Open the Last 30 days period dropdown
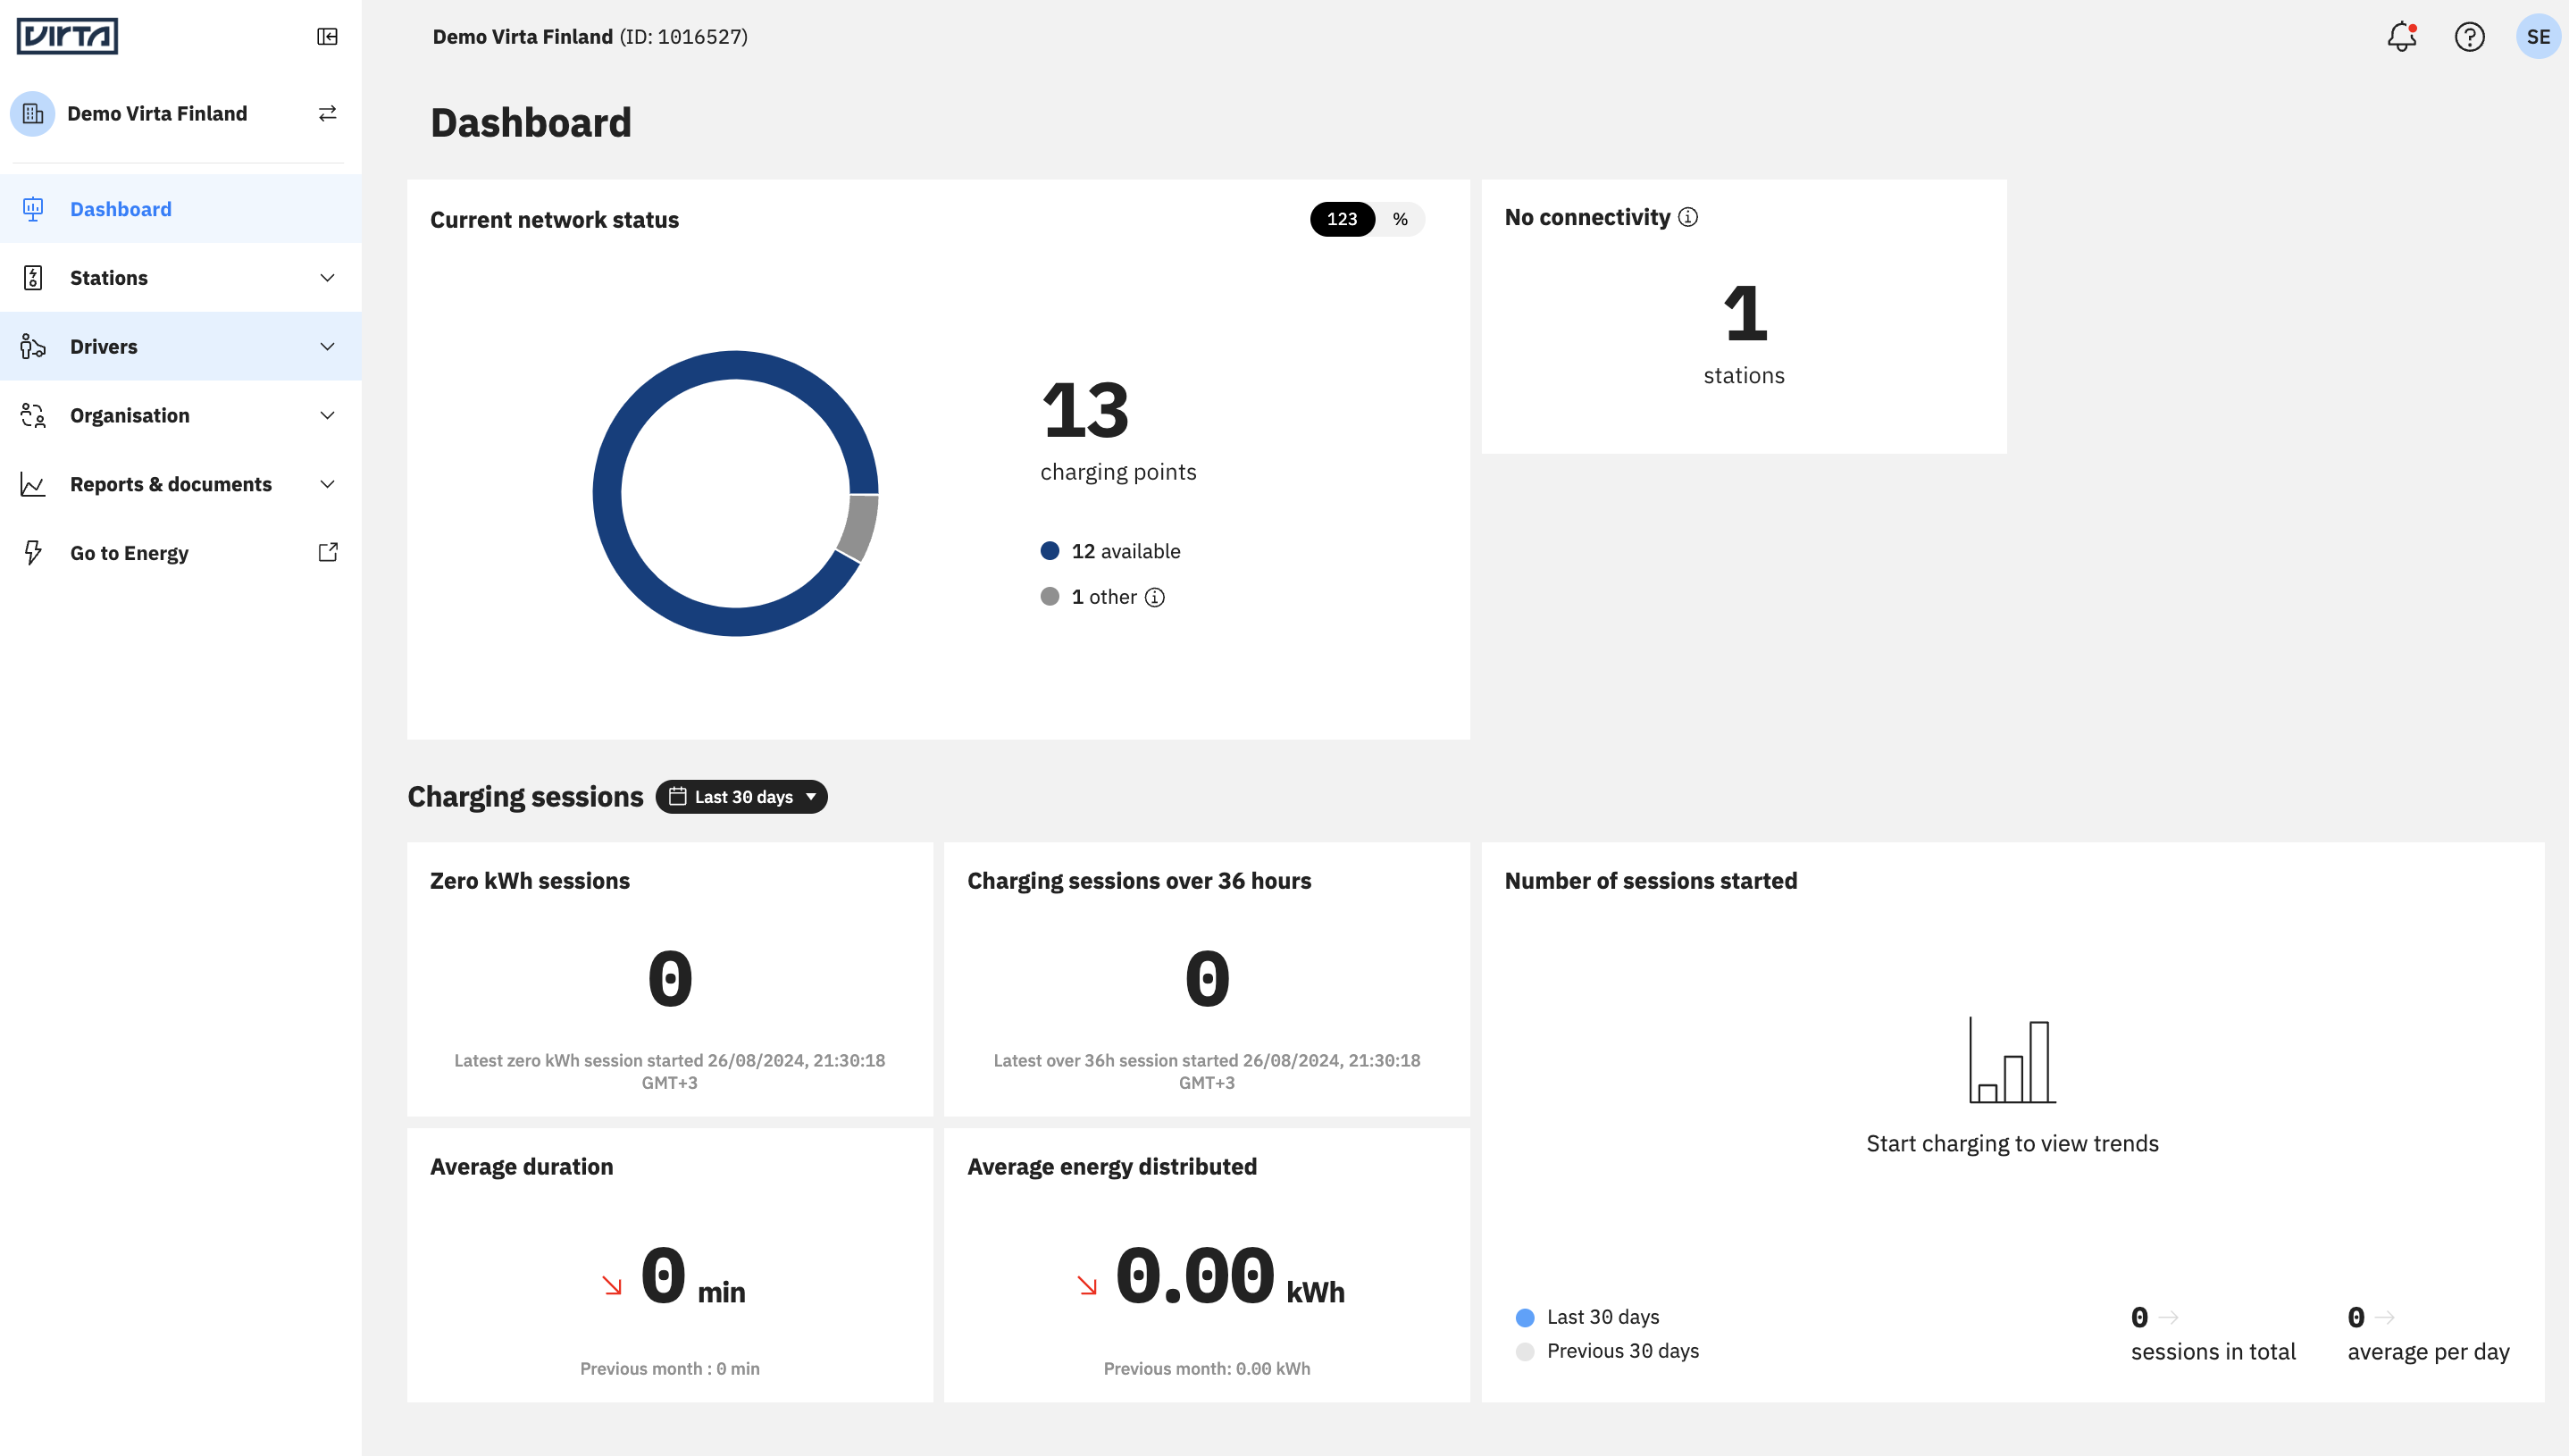 click(741, 797)
